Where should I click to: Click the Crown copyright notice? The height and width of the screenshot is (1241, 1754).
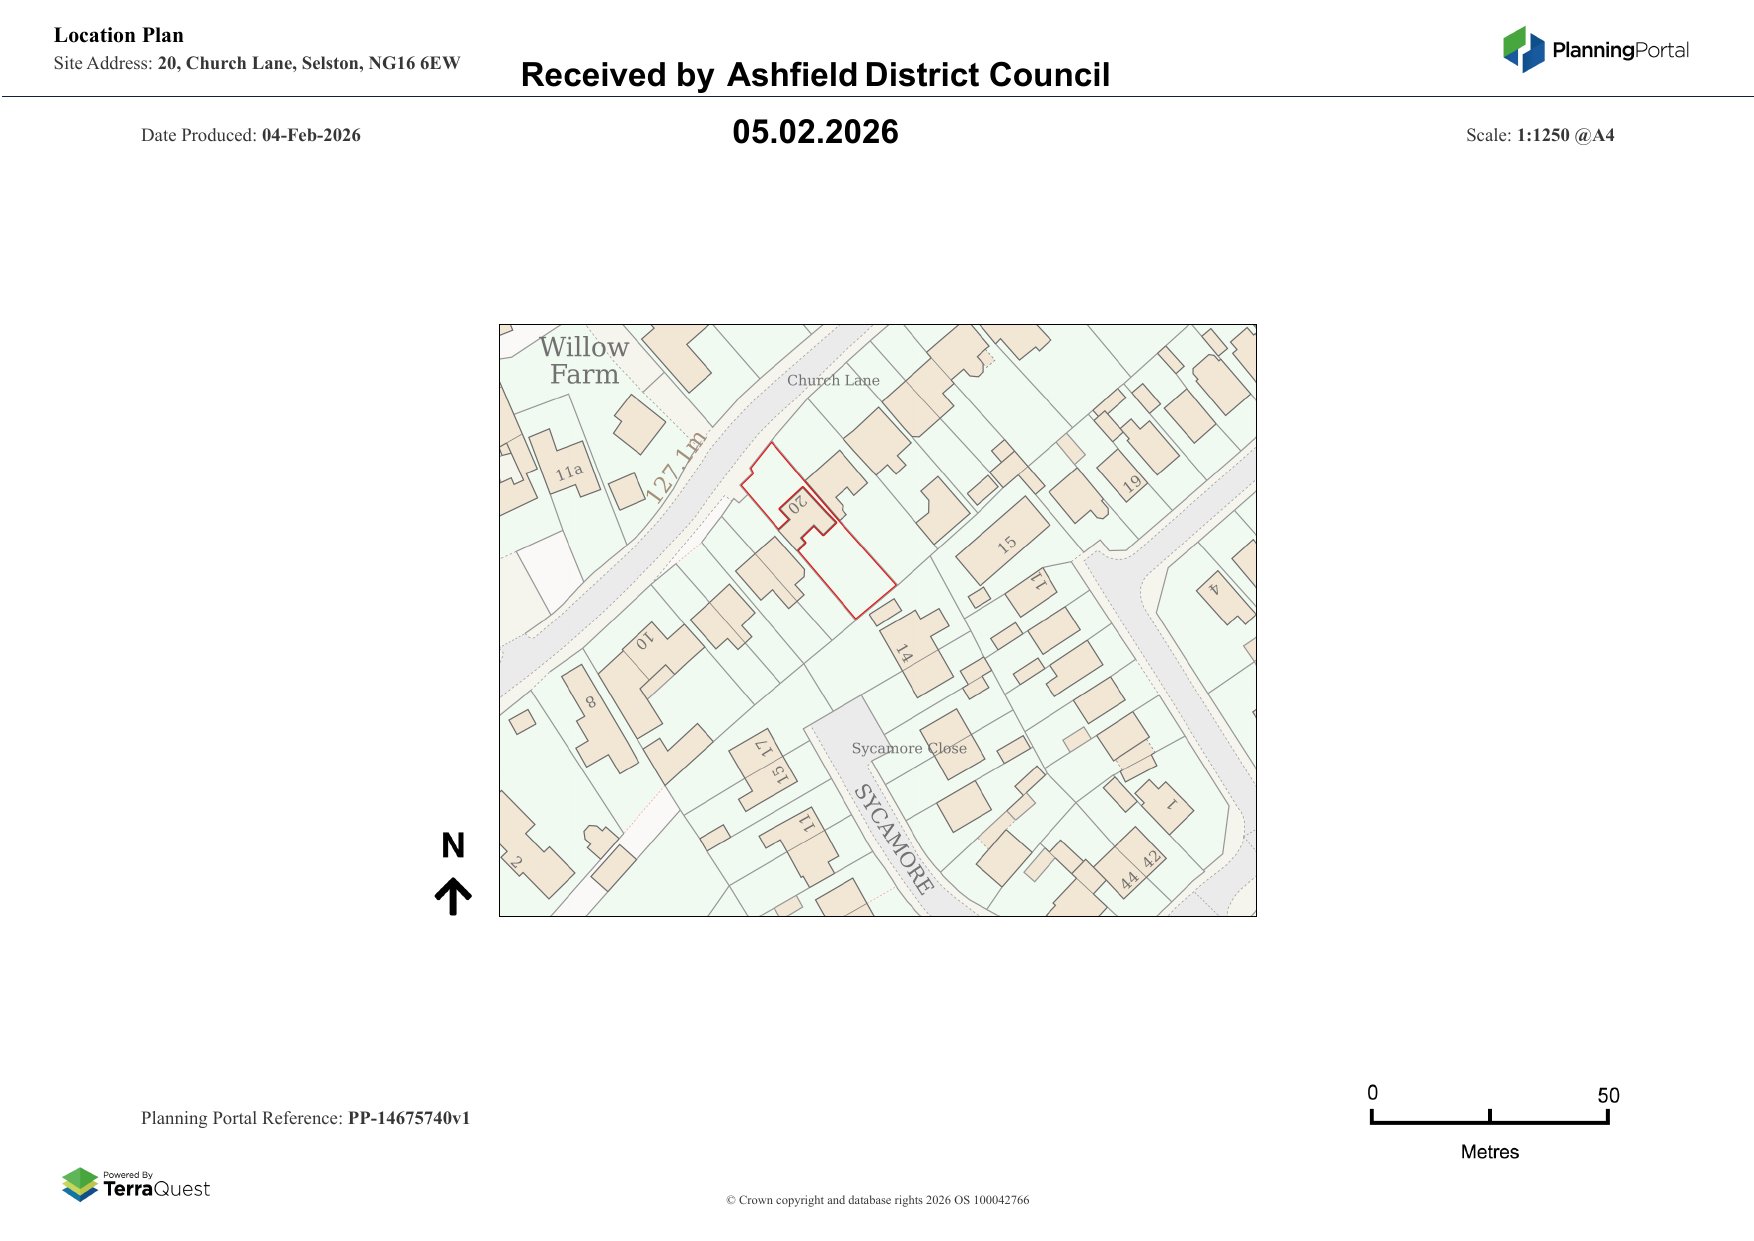coord(877,1200)
